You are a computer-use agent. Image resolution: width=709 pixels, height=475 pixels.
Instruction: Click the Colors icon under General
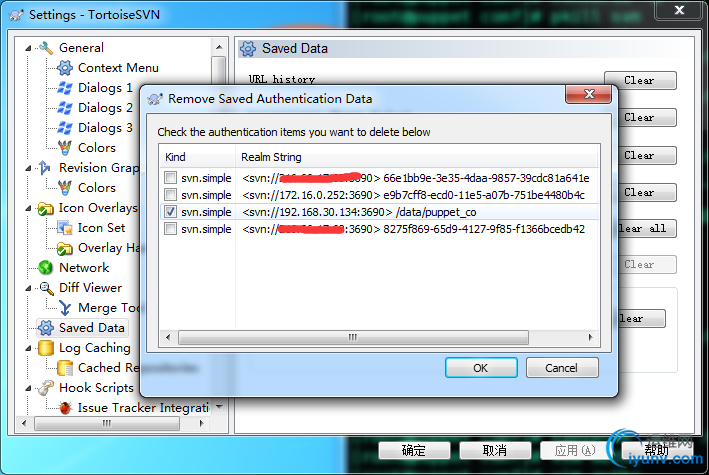[x=65, y=147]
